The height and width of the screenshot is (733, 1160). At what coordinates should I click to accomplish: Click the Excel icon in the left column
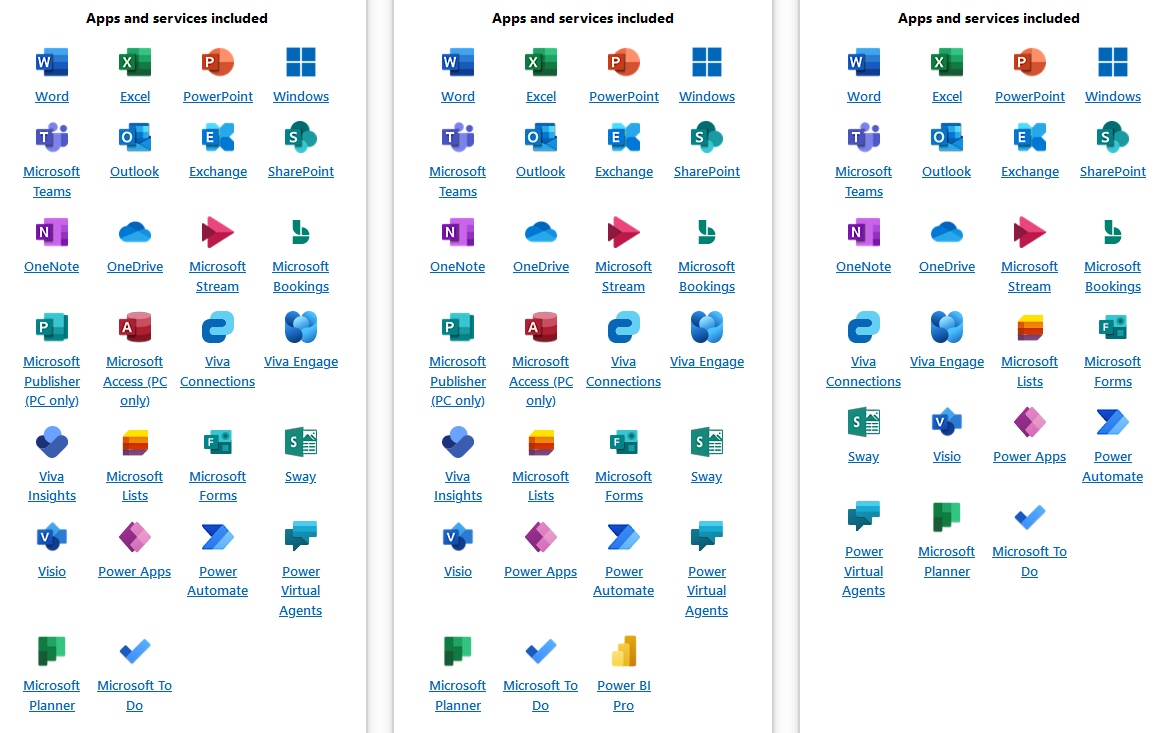135,62
